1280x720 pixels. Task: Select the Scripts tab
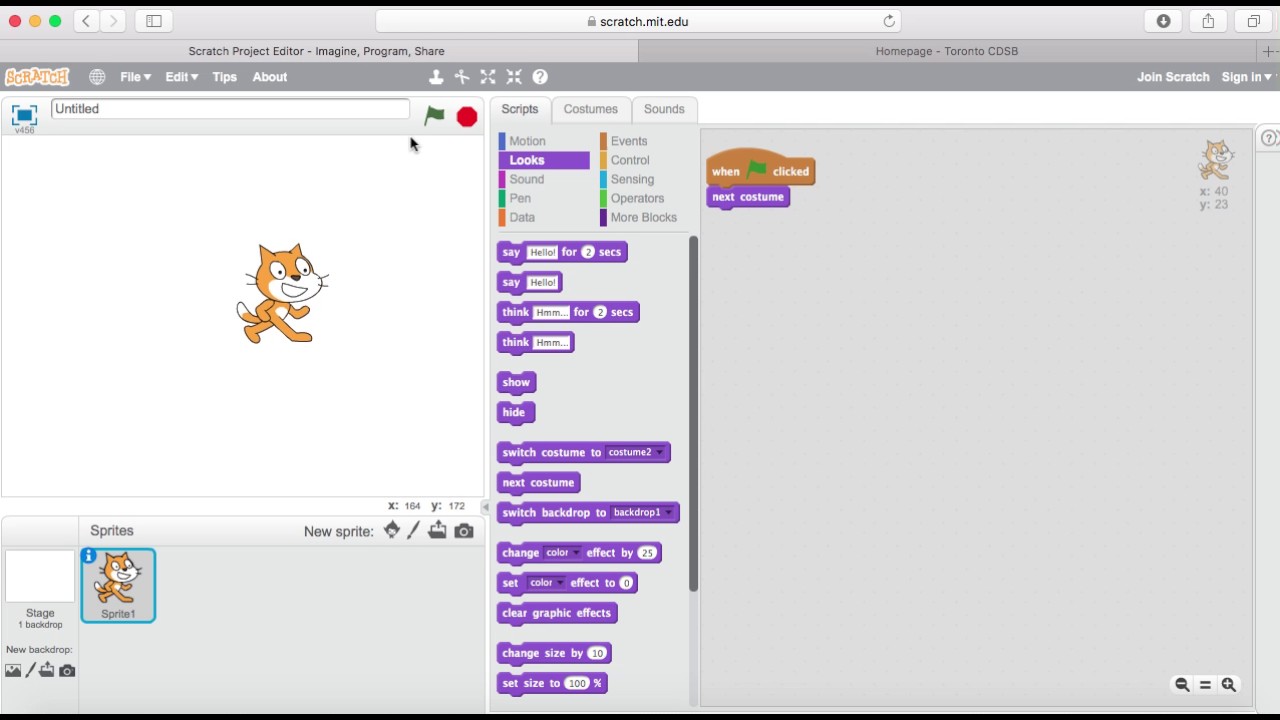point(519,109)
